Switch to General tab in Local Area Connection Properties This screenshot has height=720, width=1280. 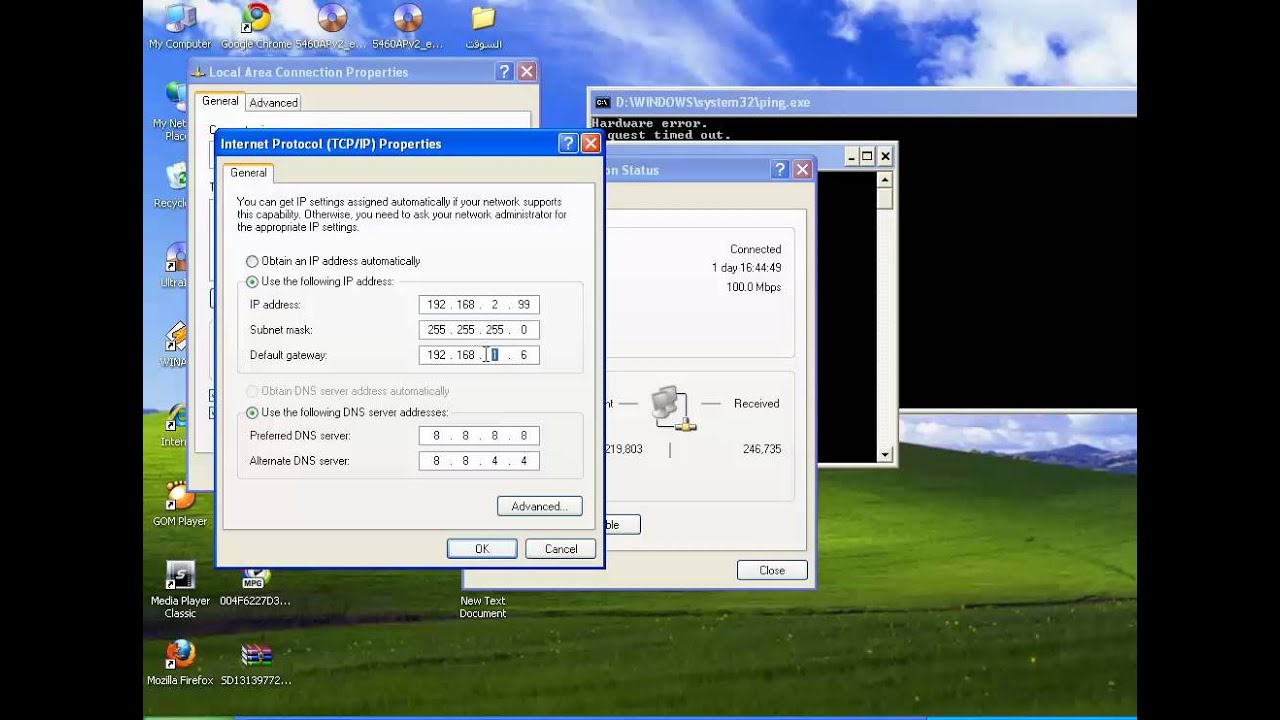220,101
